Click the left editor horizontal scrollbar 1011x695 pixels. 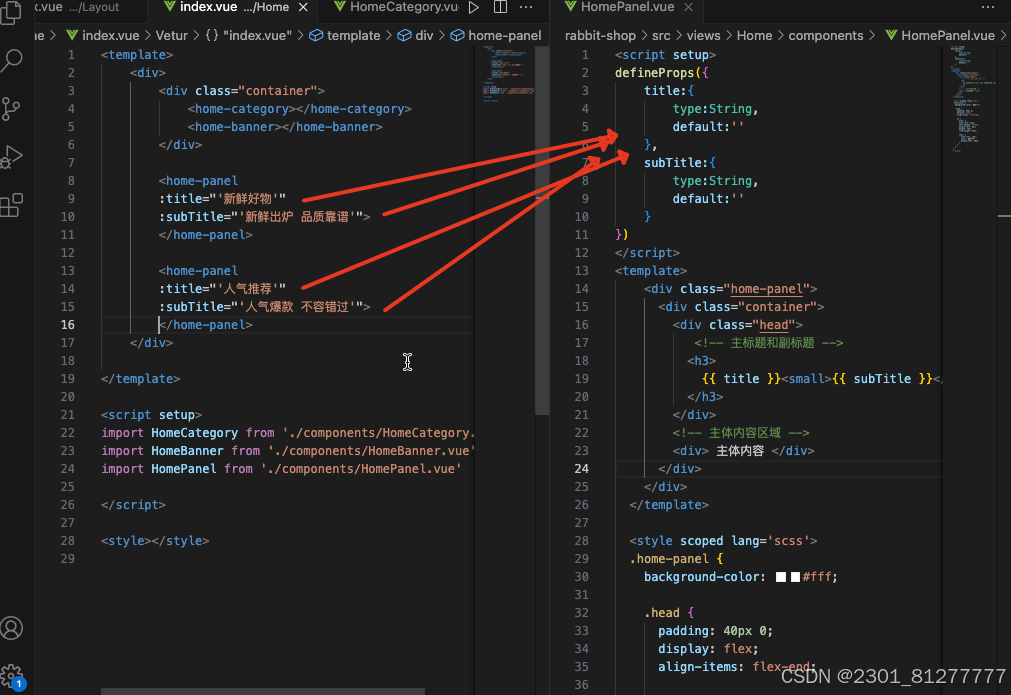tap(263, 691)
